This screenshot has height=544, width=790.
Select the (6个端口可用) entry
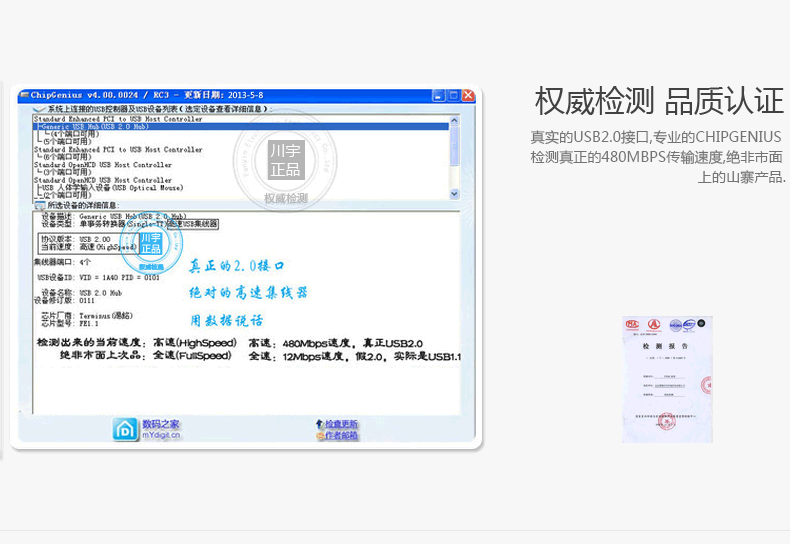[x=67, y=157]
